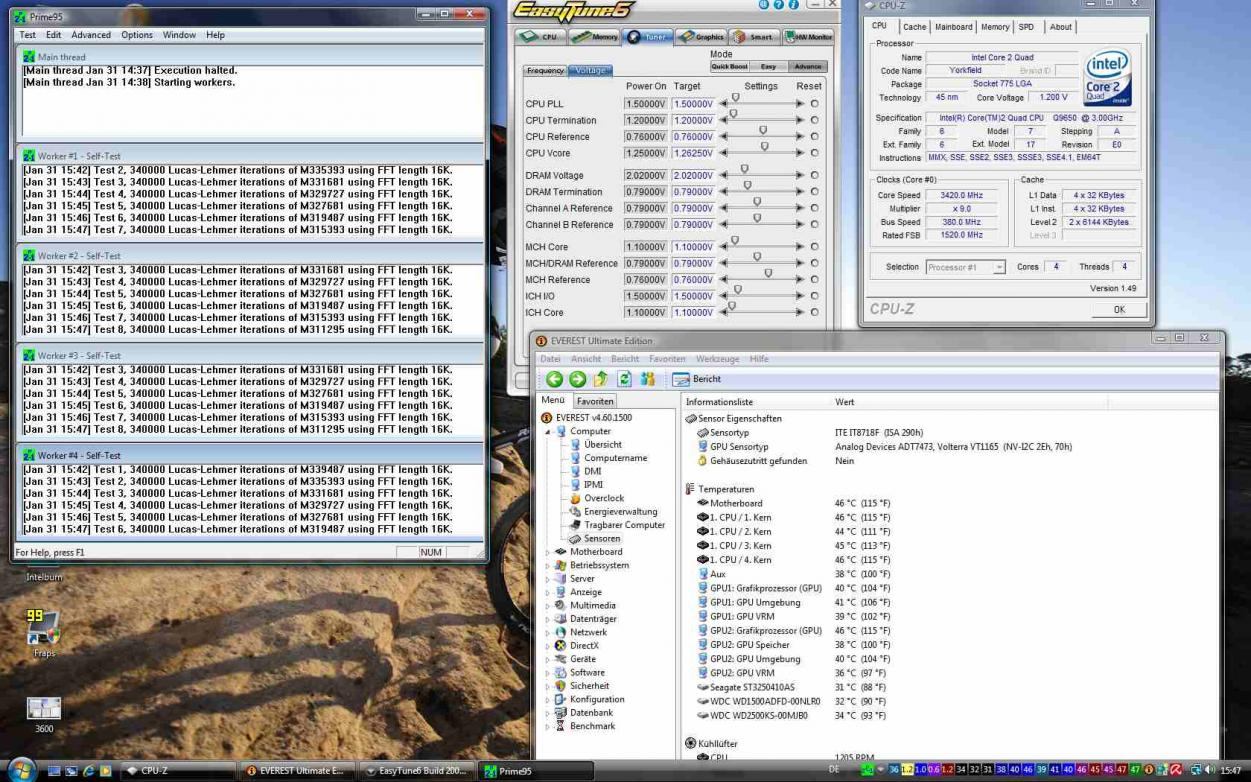
Task: Click MCH Reference slider thumb
Action: point(768,273)
